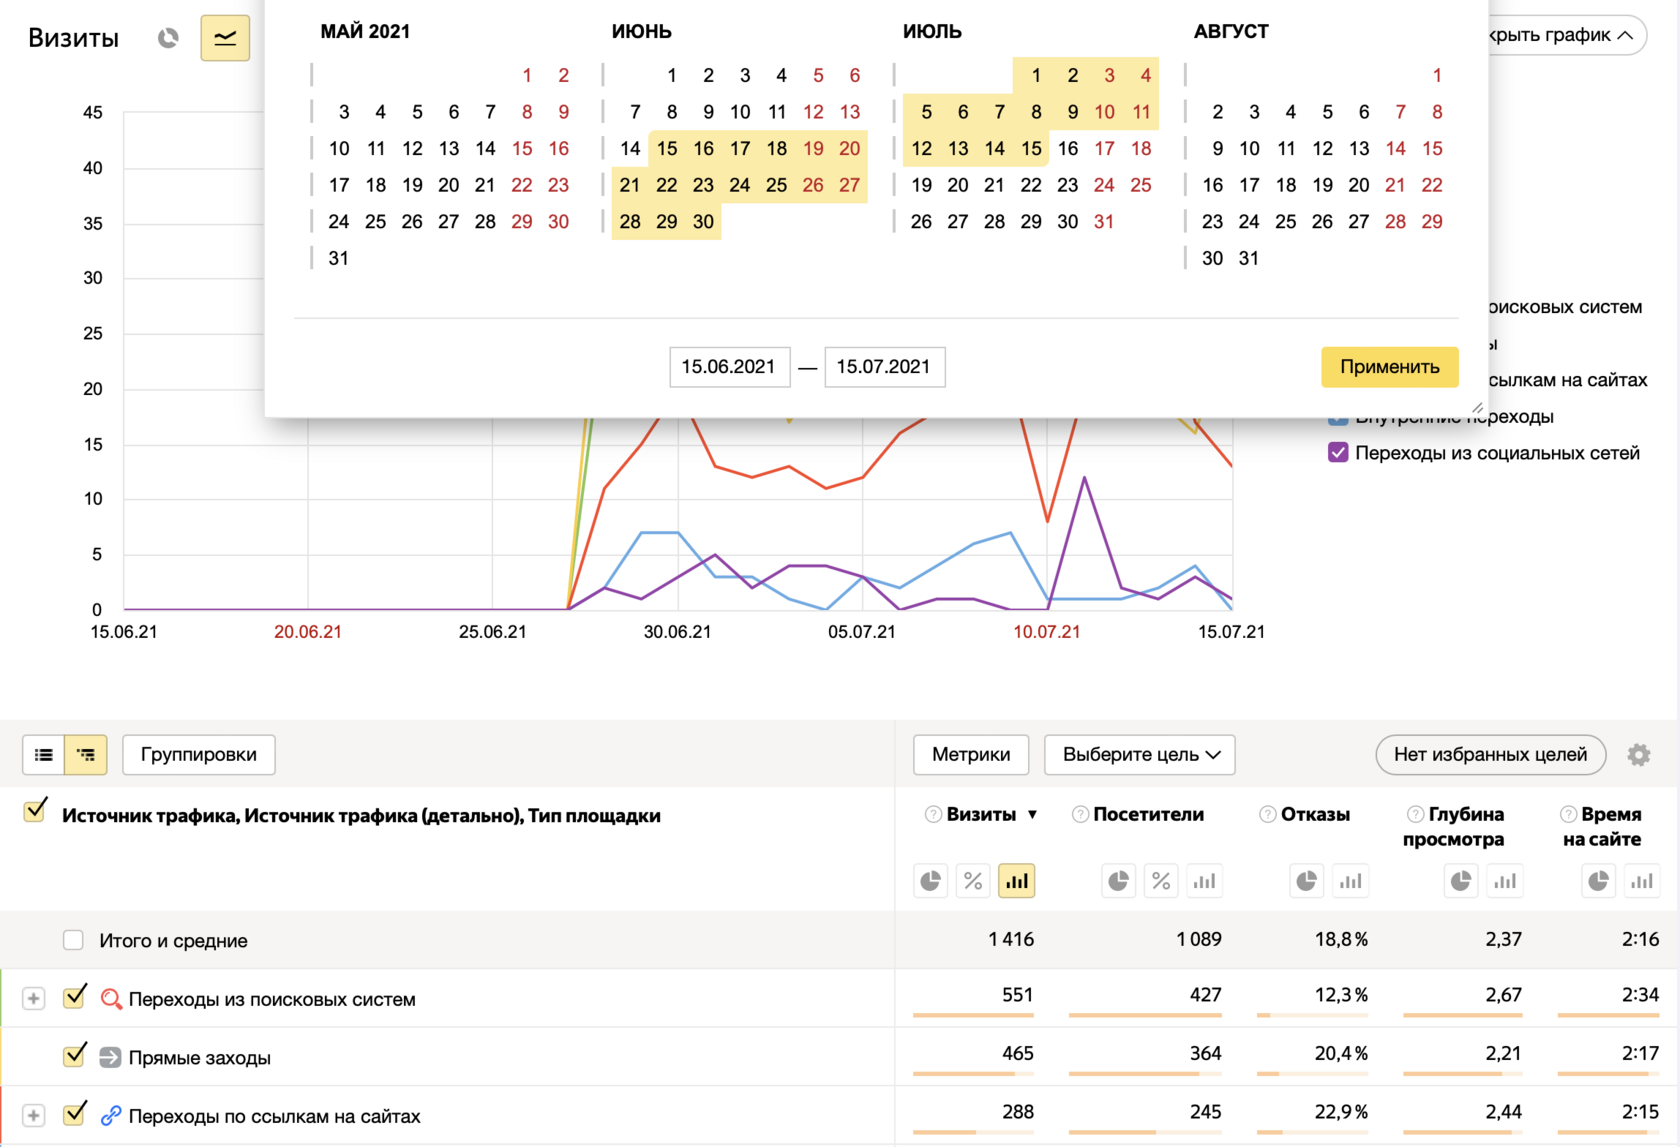Show Визиты column as percentages

(973, 881)
